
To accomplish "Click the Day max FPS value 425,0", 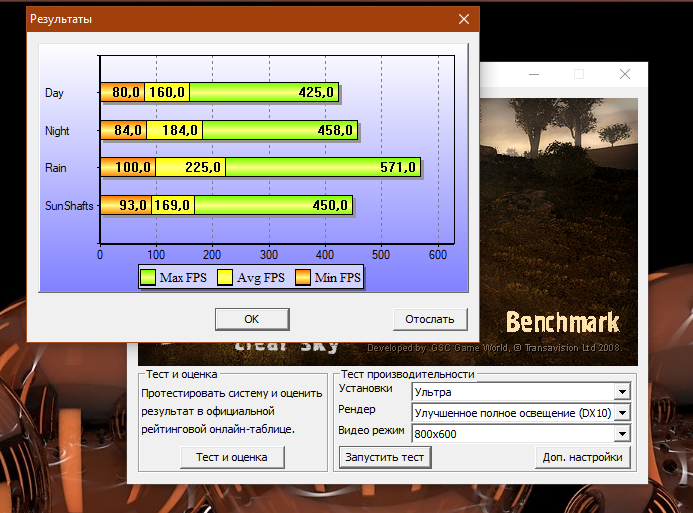I will pos(316,92).
